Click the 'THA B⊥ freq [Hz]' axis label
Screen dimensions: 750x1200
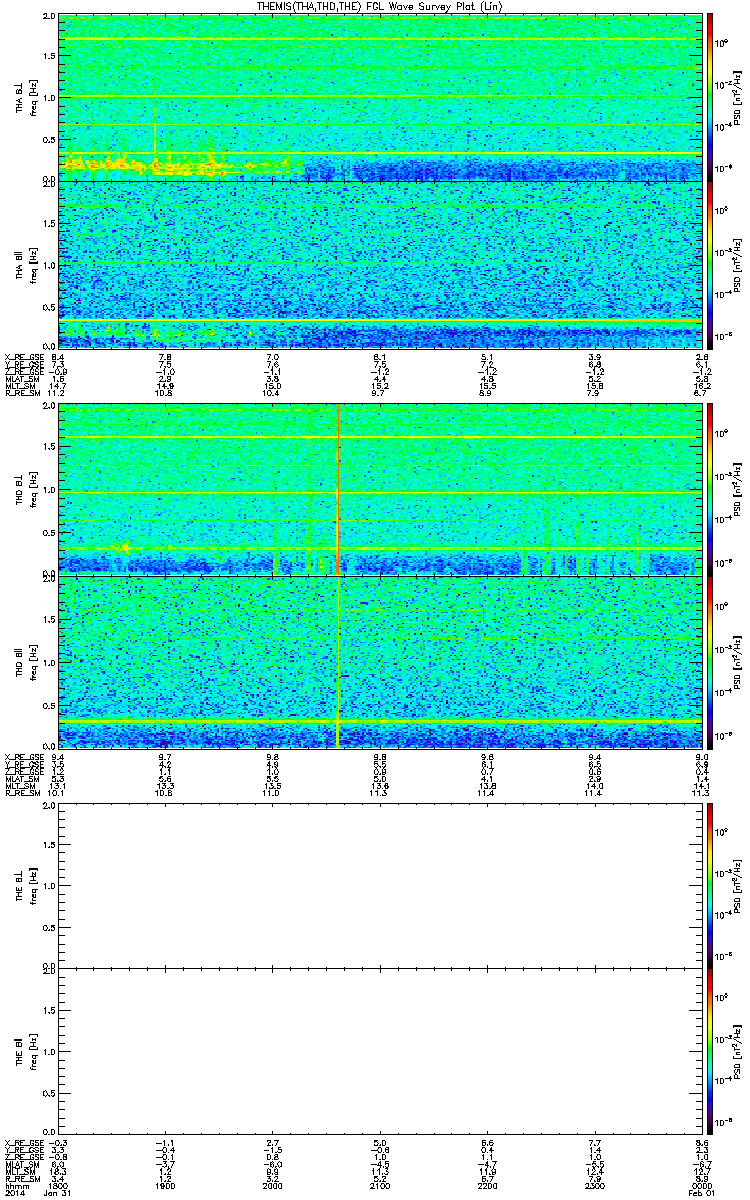tap(25, 97)
